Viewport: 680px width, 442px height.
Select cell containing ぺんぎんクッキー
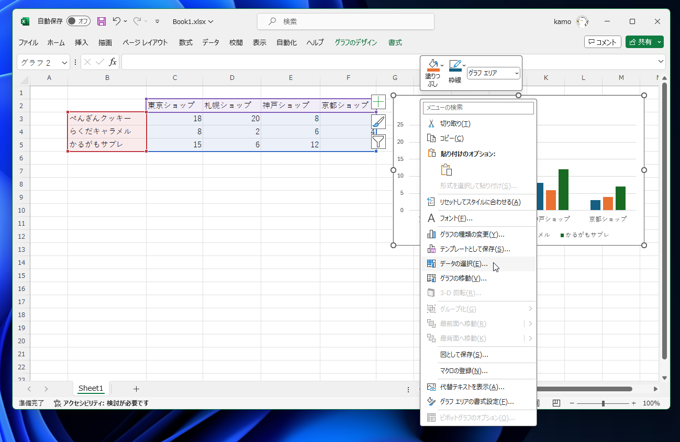coord(107,118)
